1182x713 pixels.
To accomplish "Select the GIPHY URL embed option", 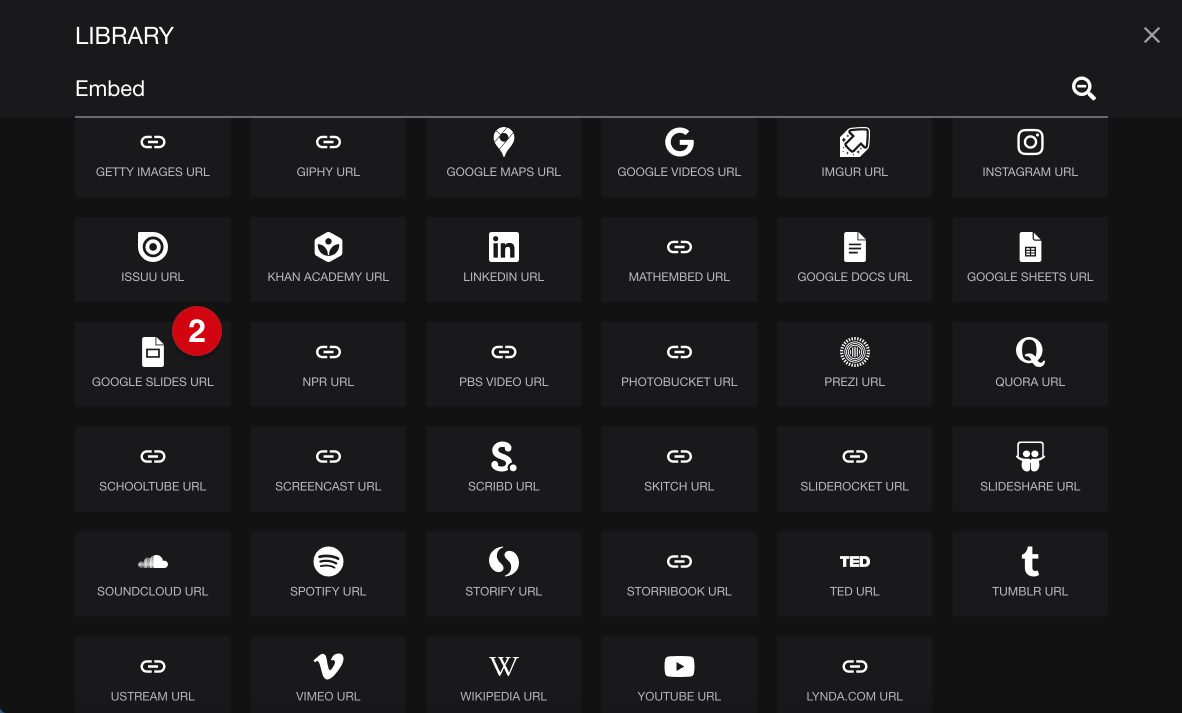I will tap(328, 154).
